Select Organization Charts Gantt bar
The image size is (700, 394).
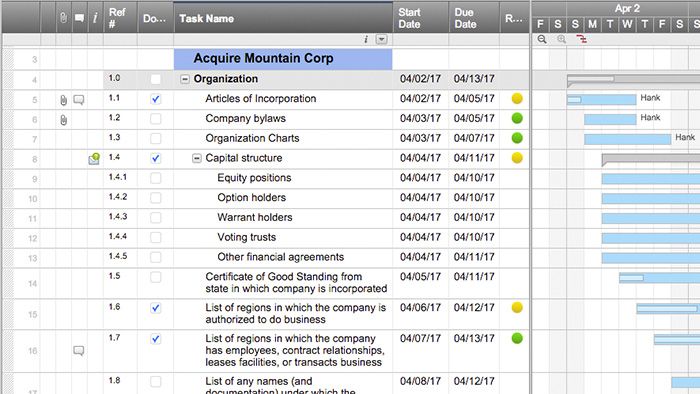click(x=627, y=139)
